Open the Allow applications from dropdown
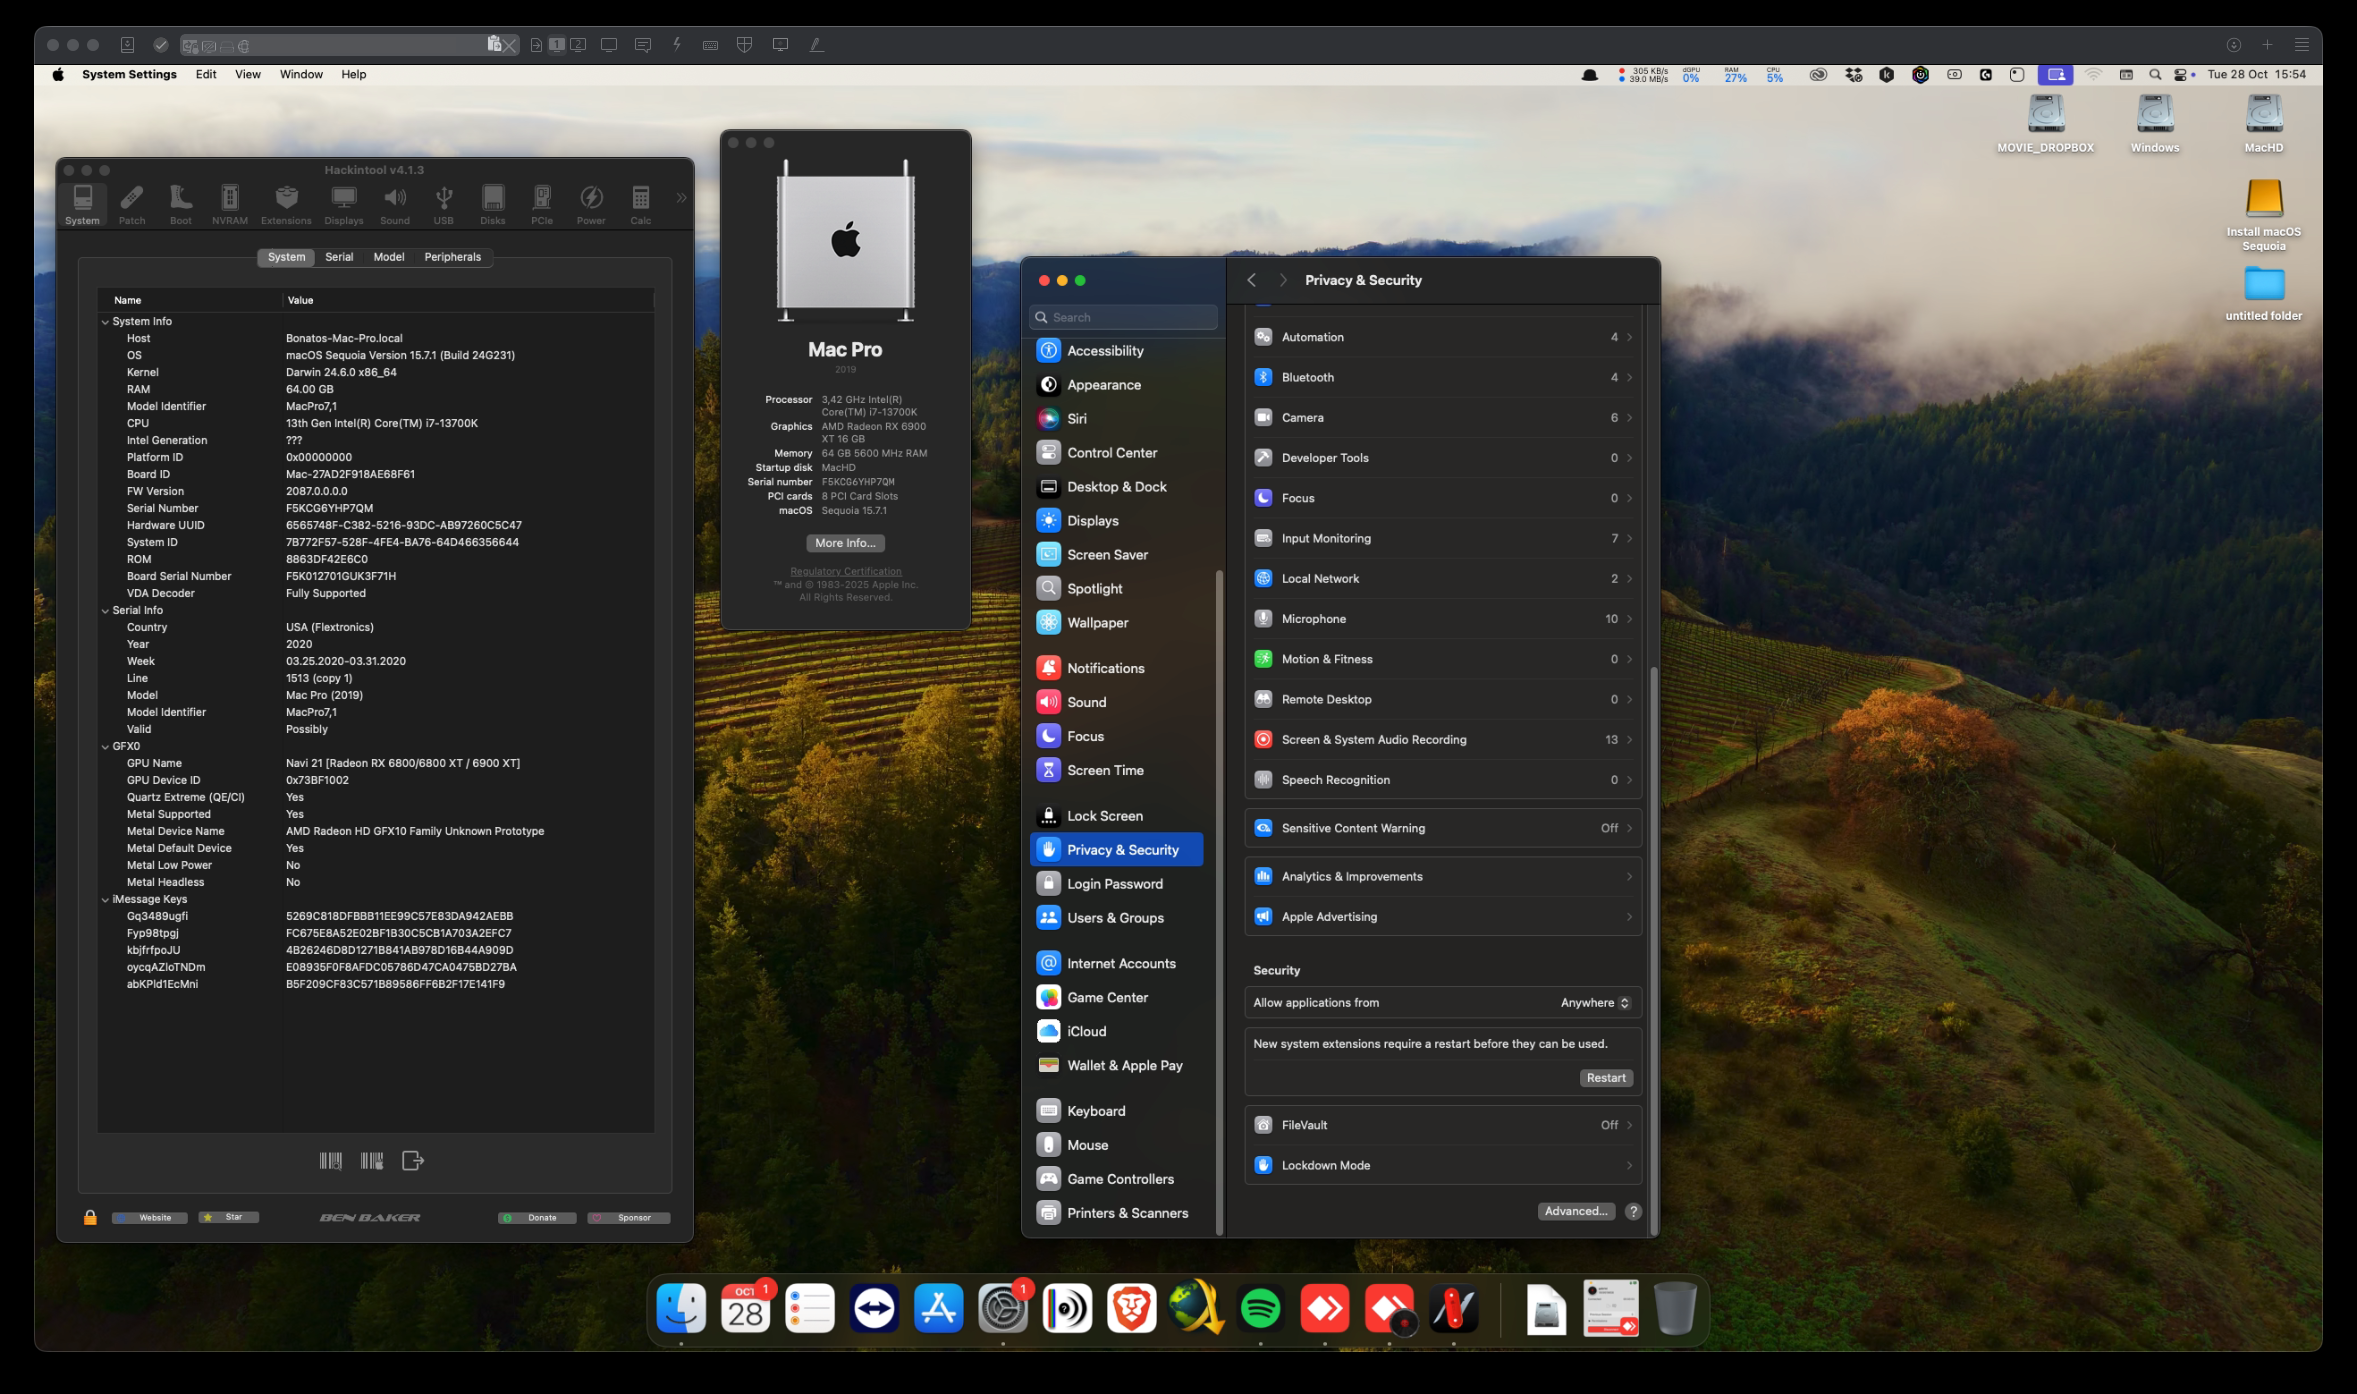Screen dimensions: 2357x1394 [x=1595, y=1002]
